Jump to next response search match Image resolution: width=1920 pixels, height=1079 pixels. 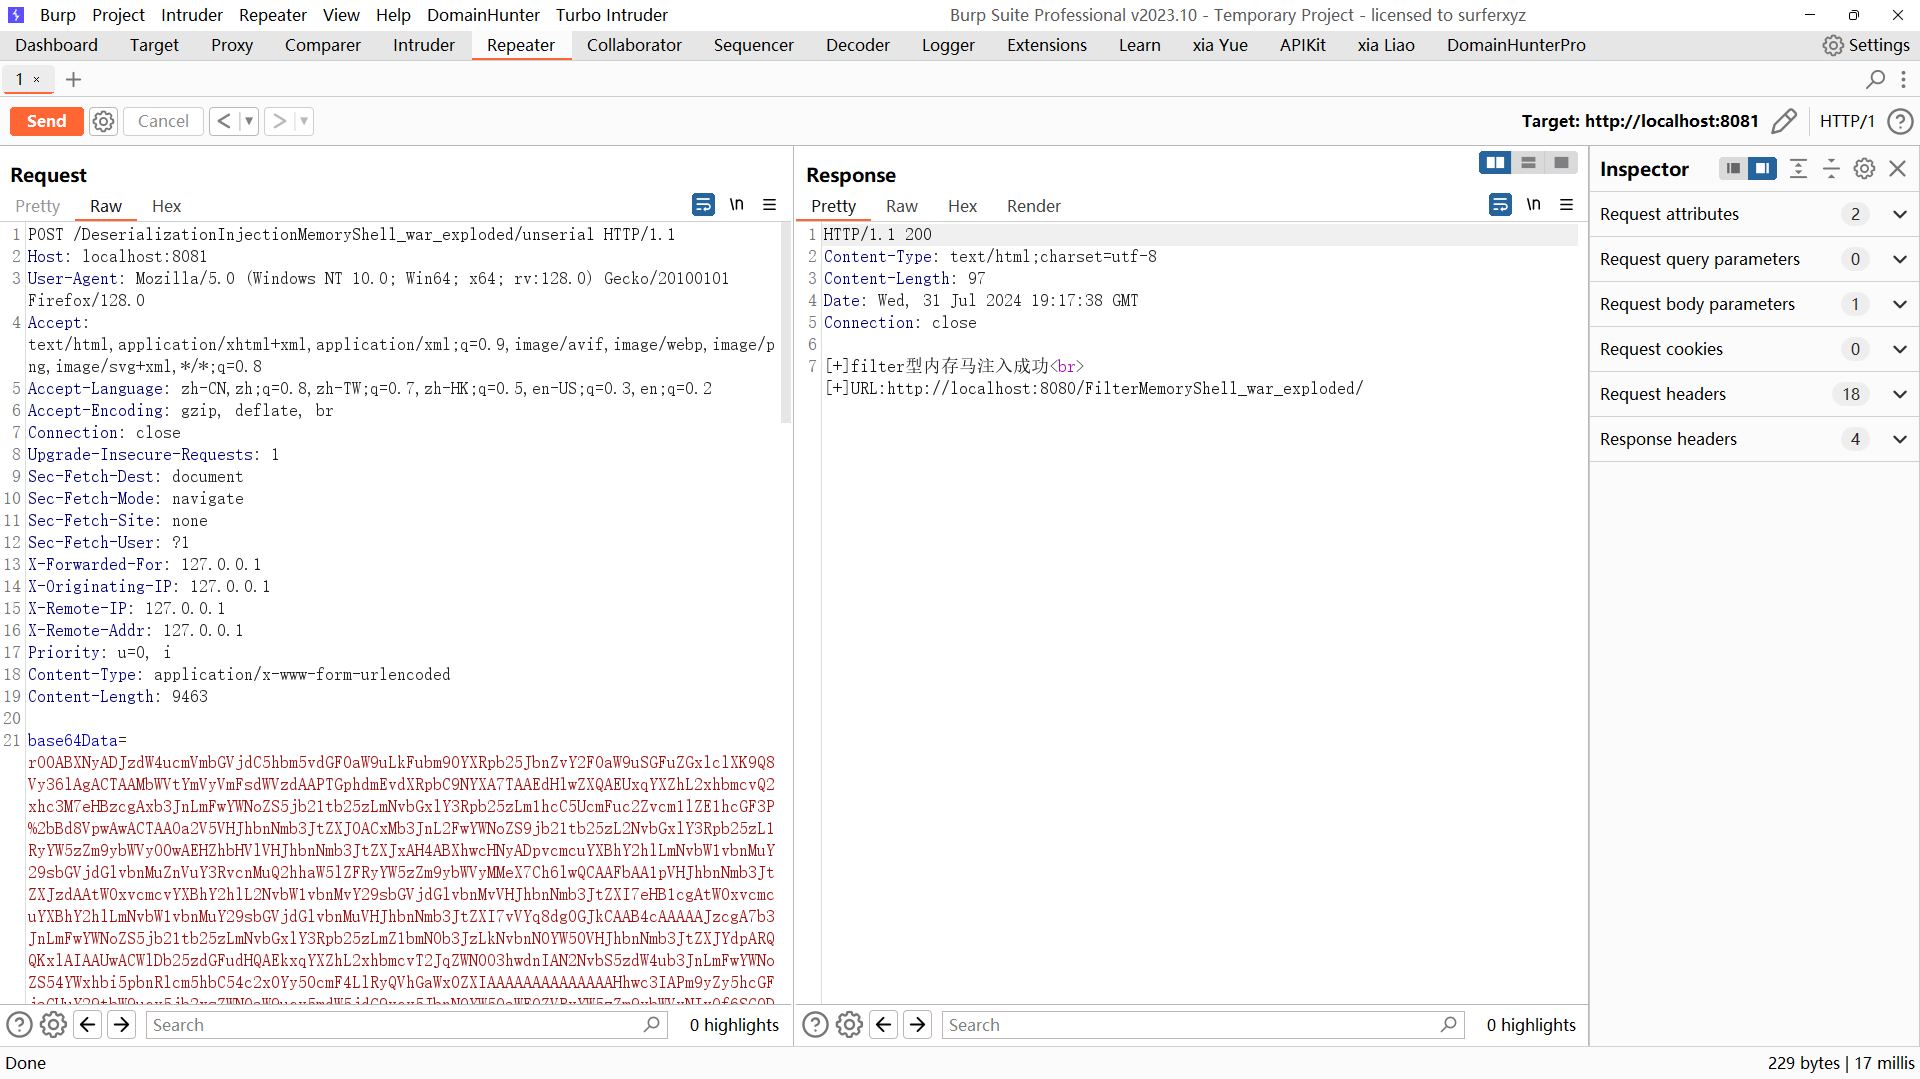(918, 1024)
